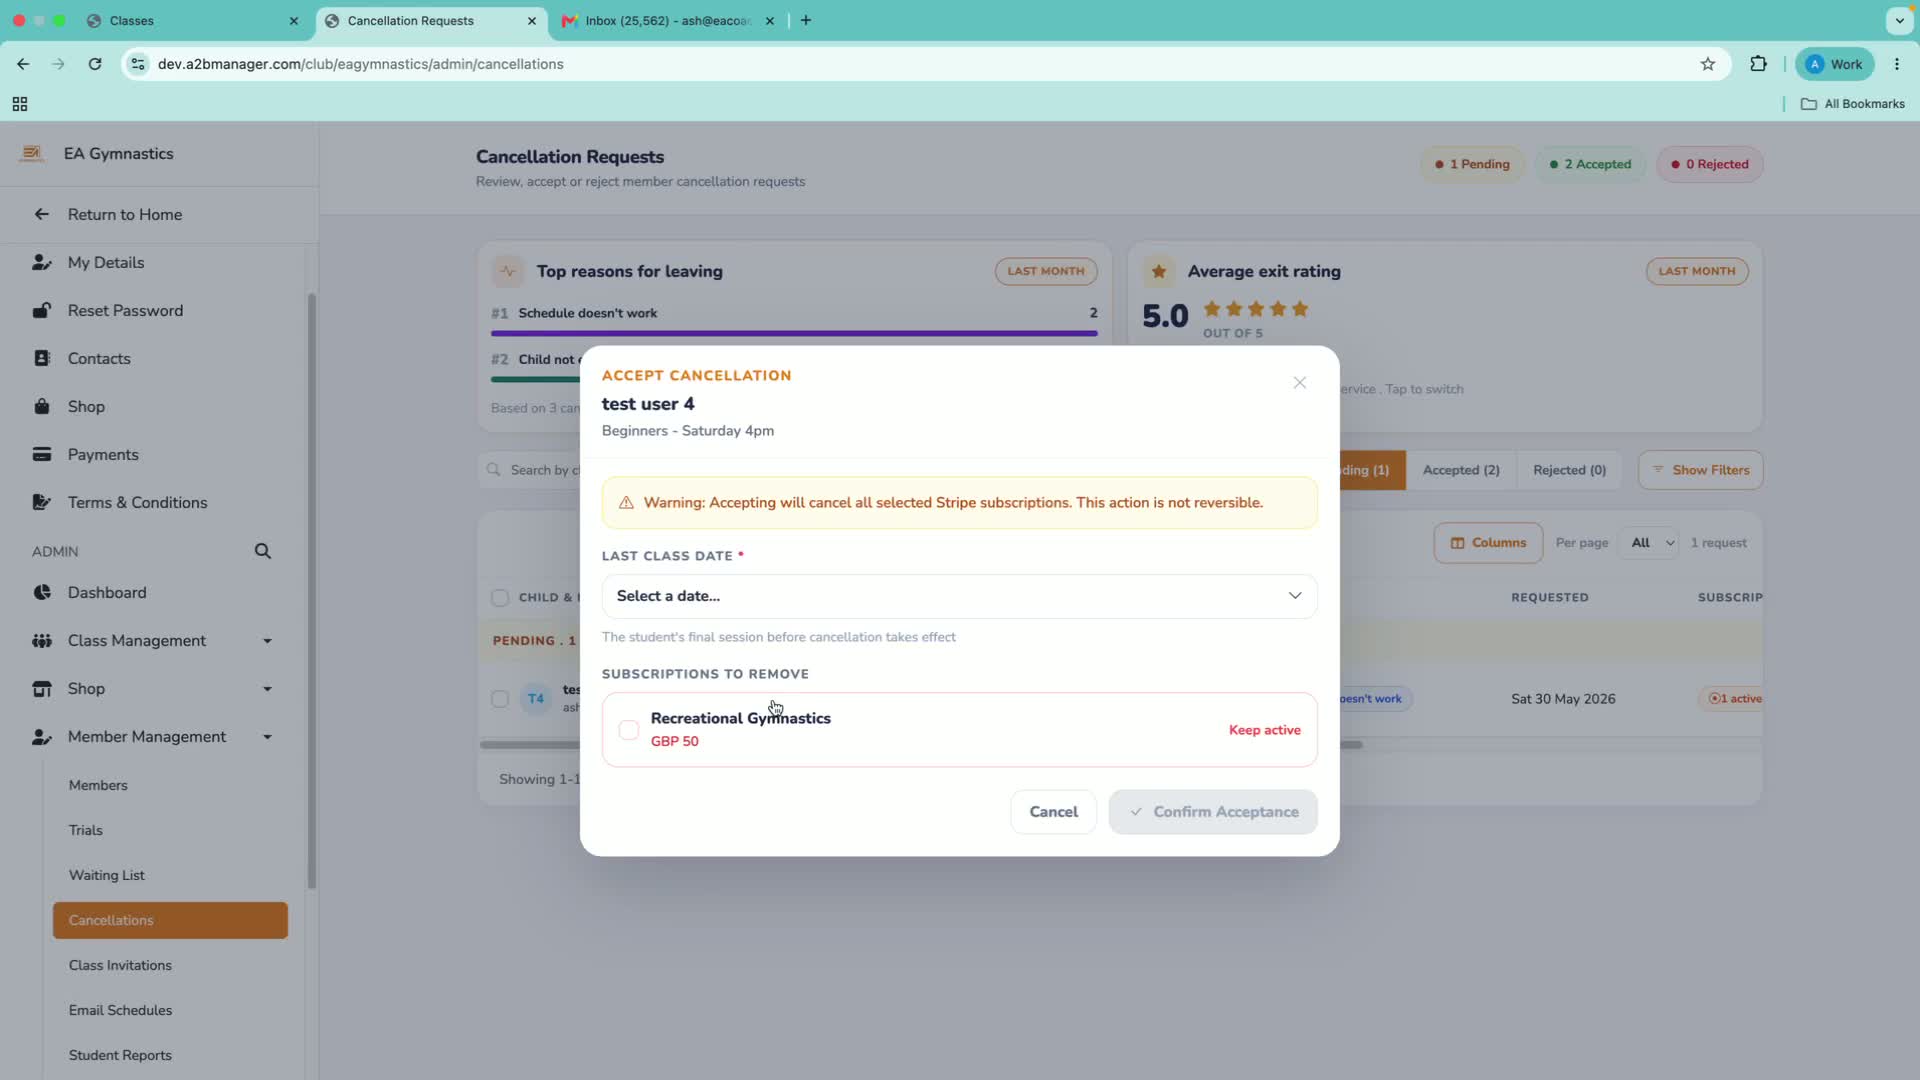The width and height of the screenshot is (1920, 1080).
Task: Click the 0 Rejected status badge
Action: 1710,164
